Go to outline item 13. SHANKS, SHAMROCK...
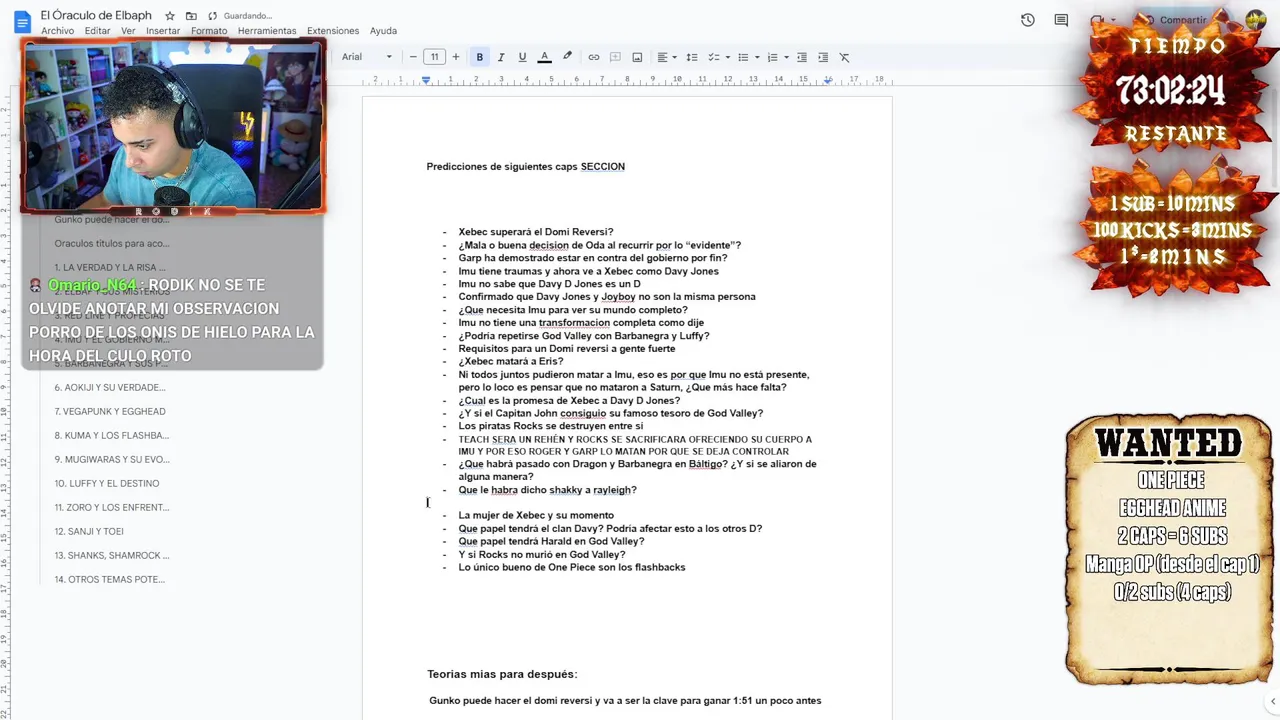This screenshot has width=1280, height=720. coord(112,555)
